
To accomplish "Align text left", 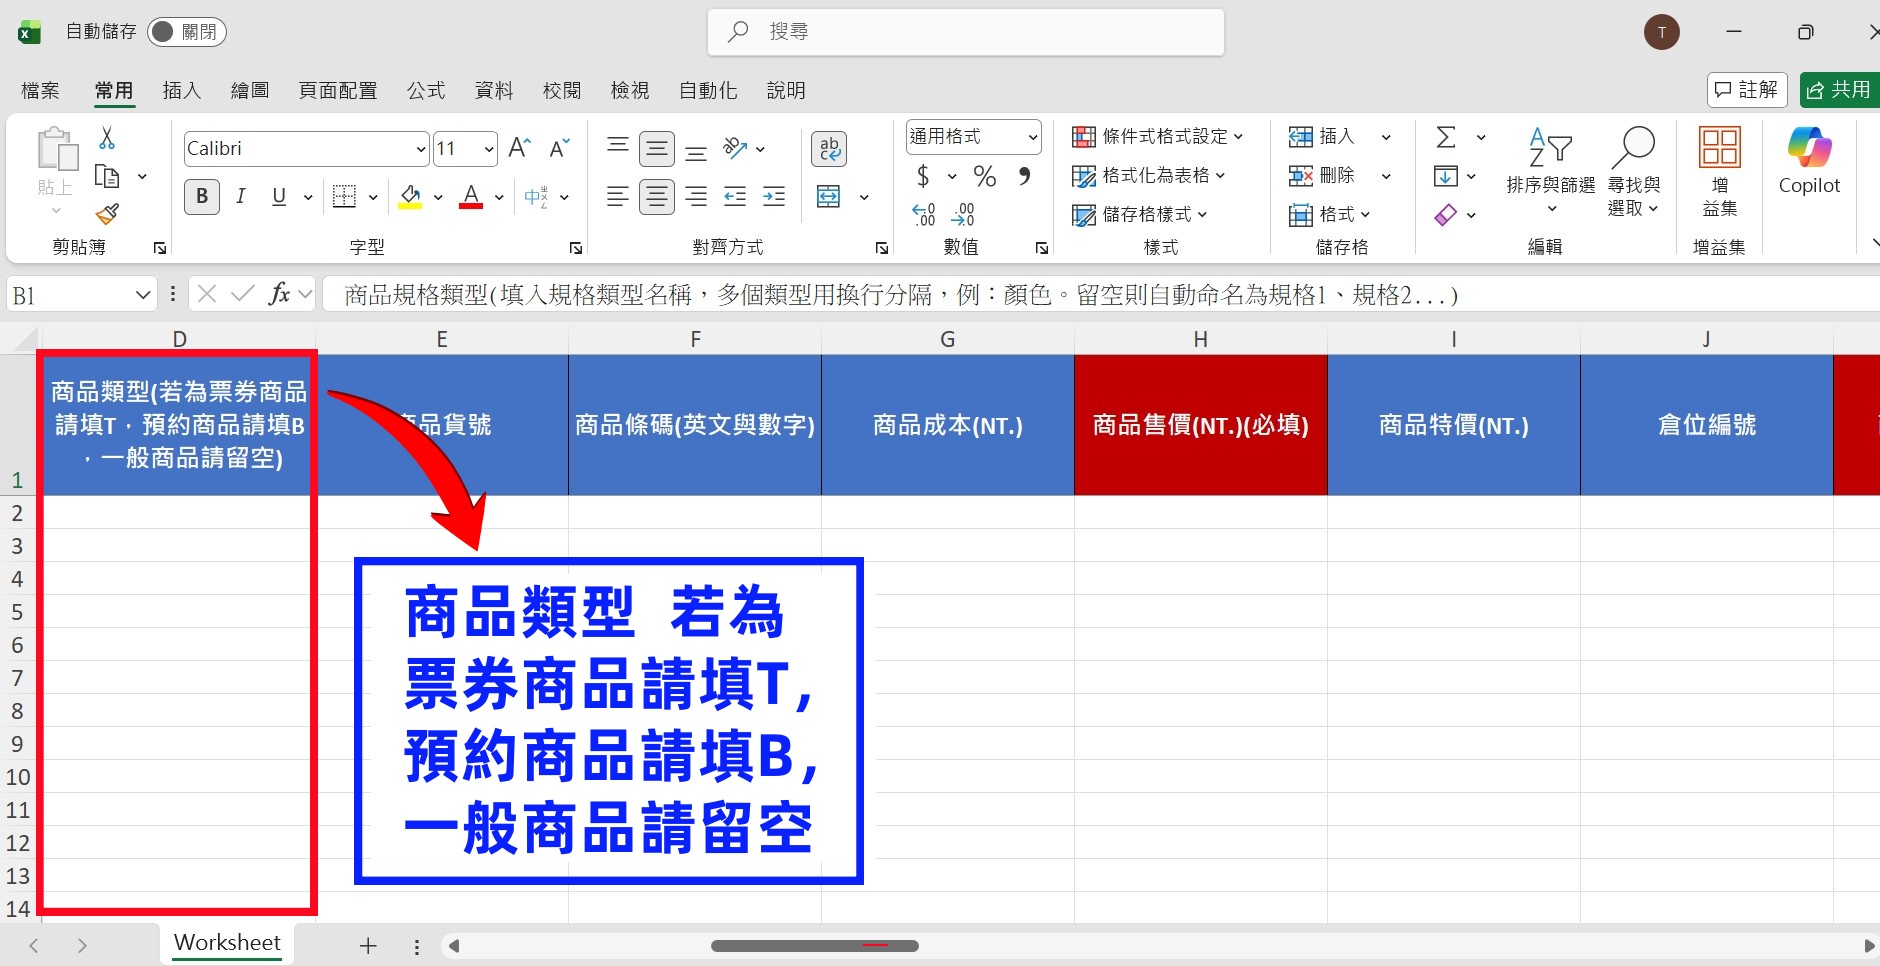I will [x=618, y=196].
